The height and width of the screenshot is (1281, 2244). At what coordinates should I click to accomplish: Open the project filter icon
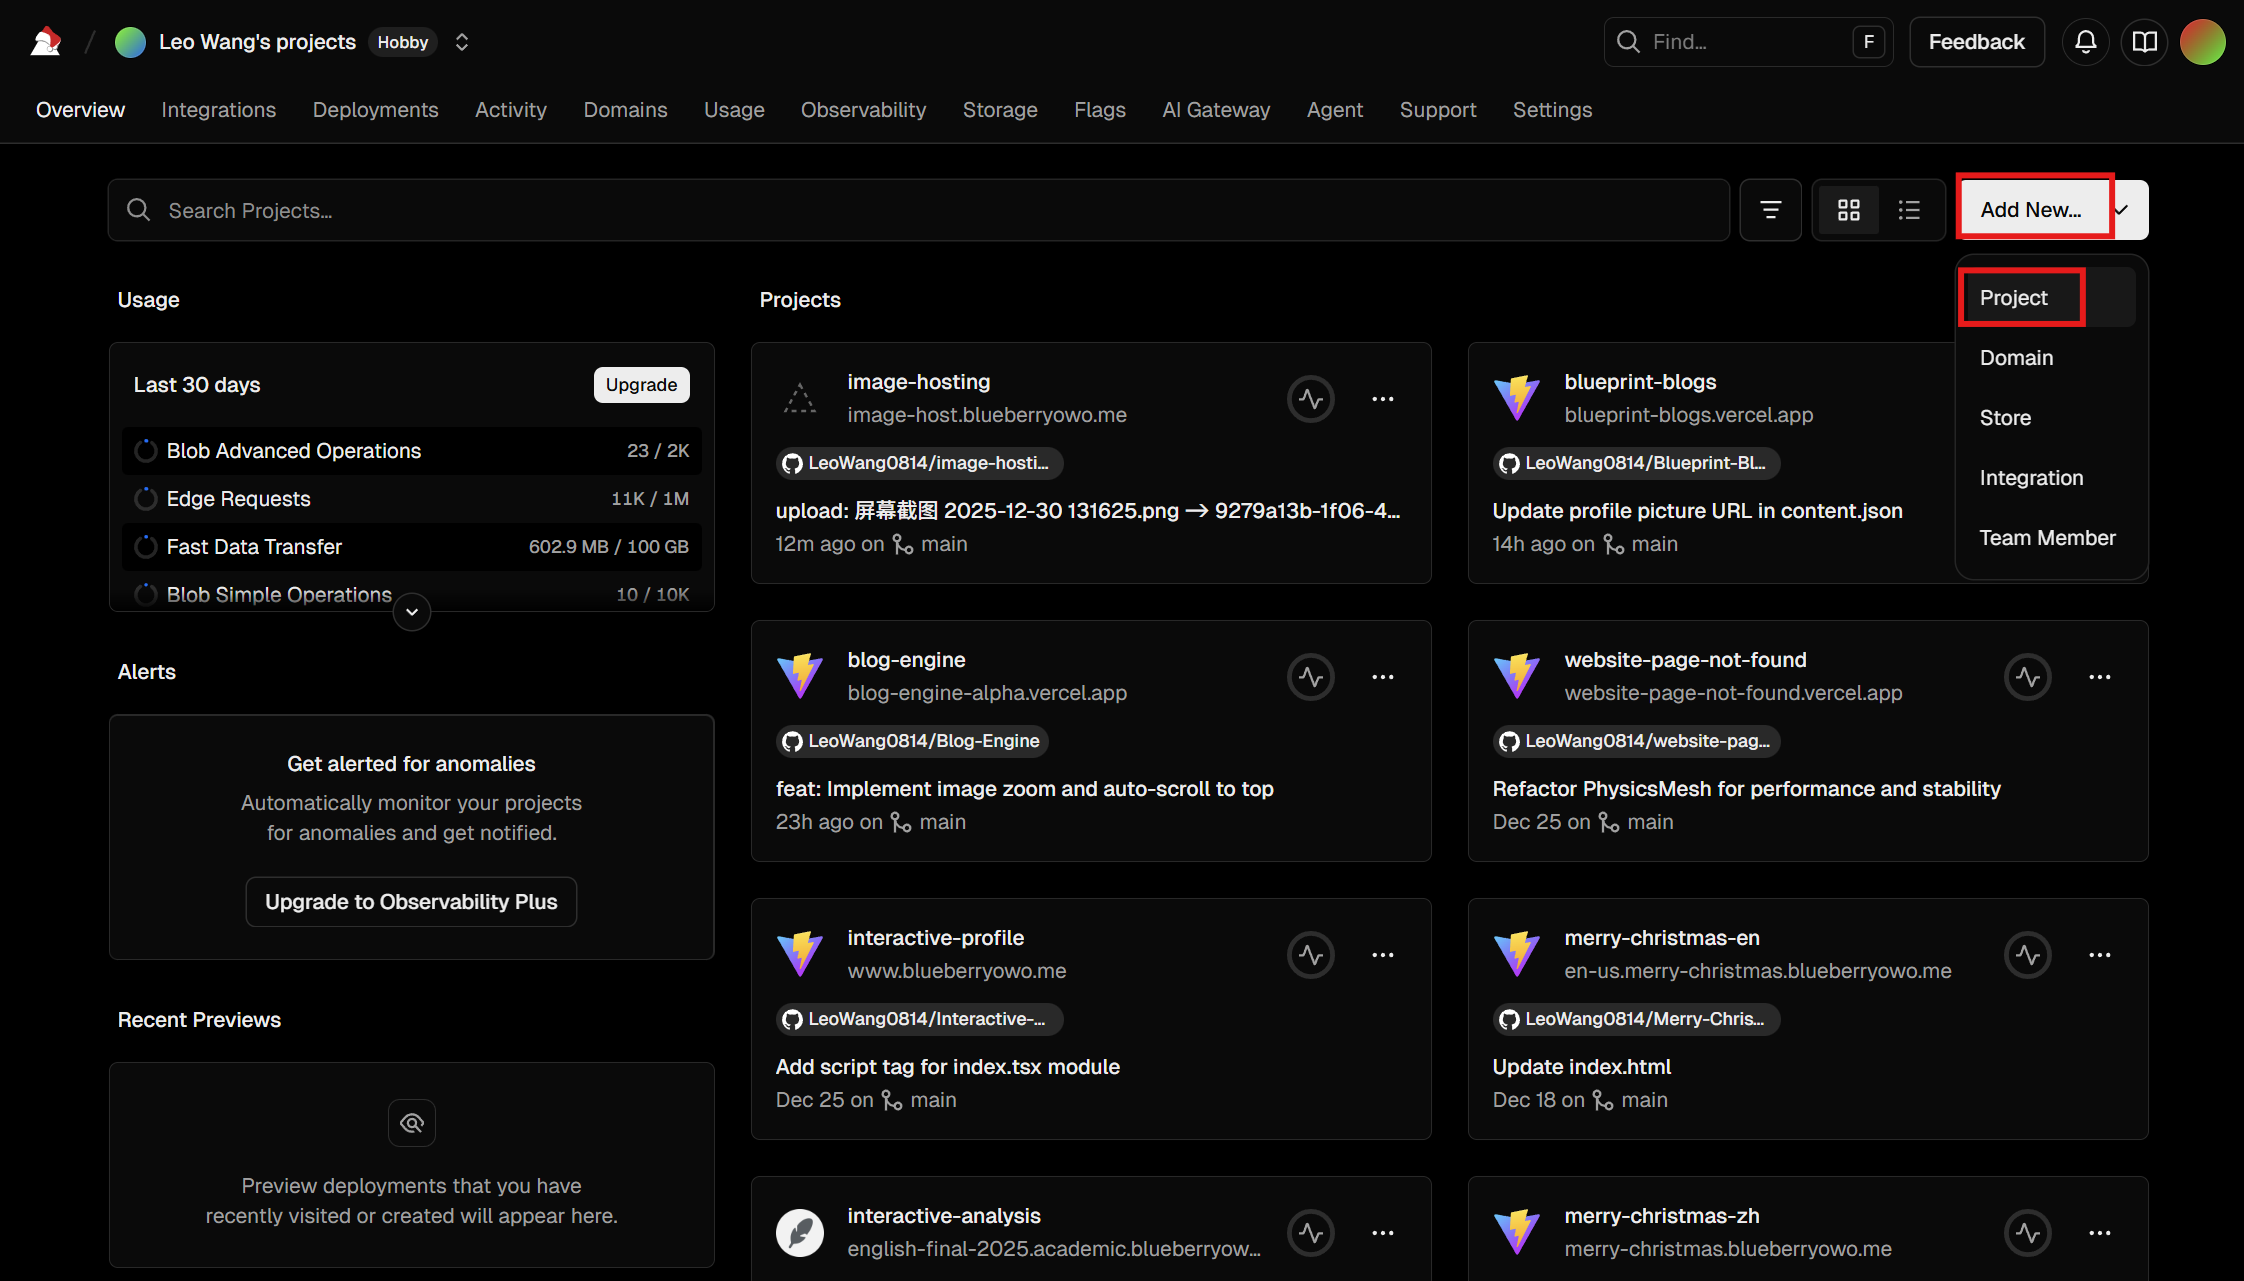[x=1770, y=210]
